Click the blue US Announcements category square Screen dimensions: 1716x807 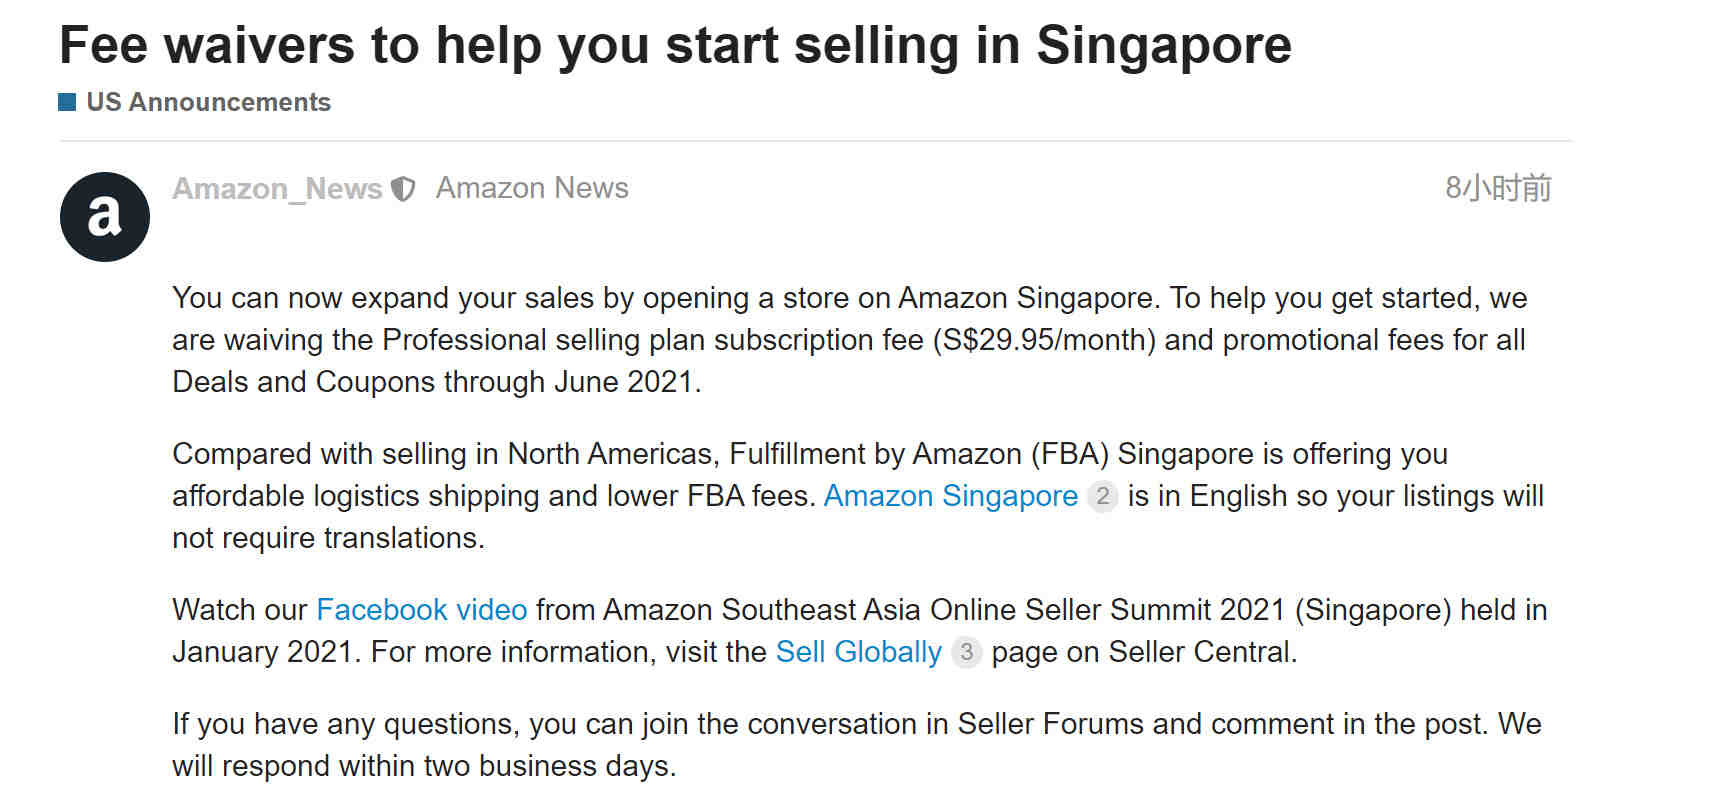[x=67, y=102]
